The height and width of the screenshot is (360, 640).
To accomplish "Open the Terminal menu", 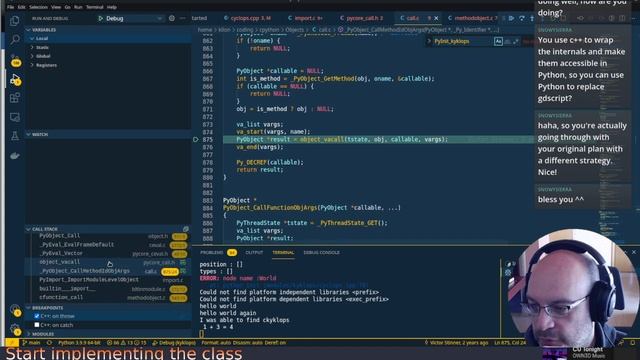I will 95,7.
